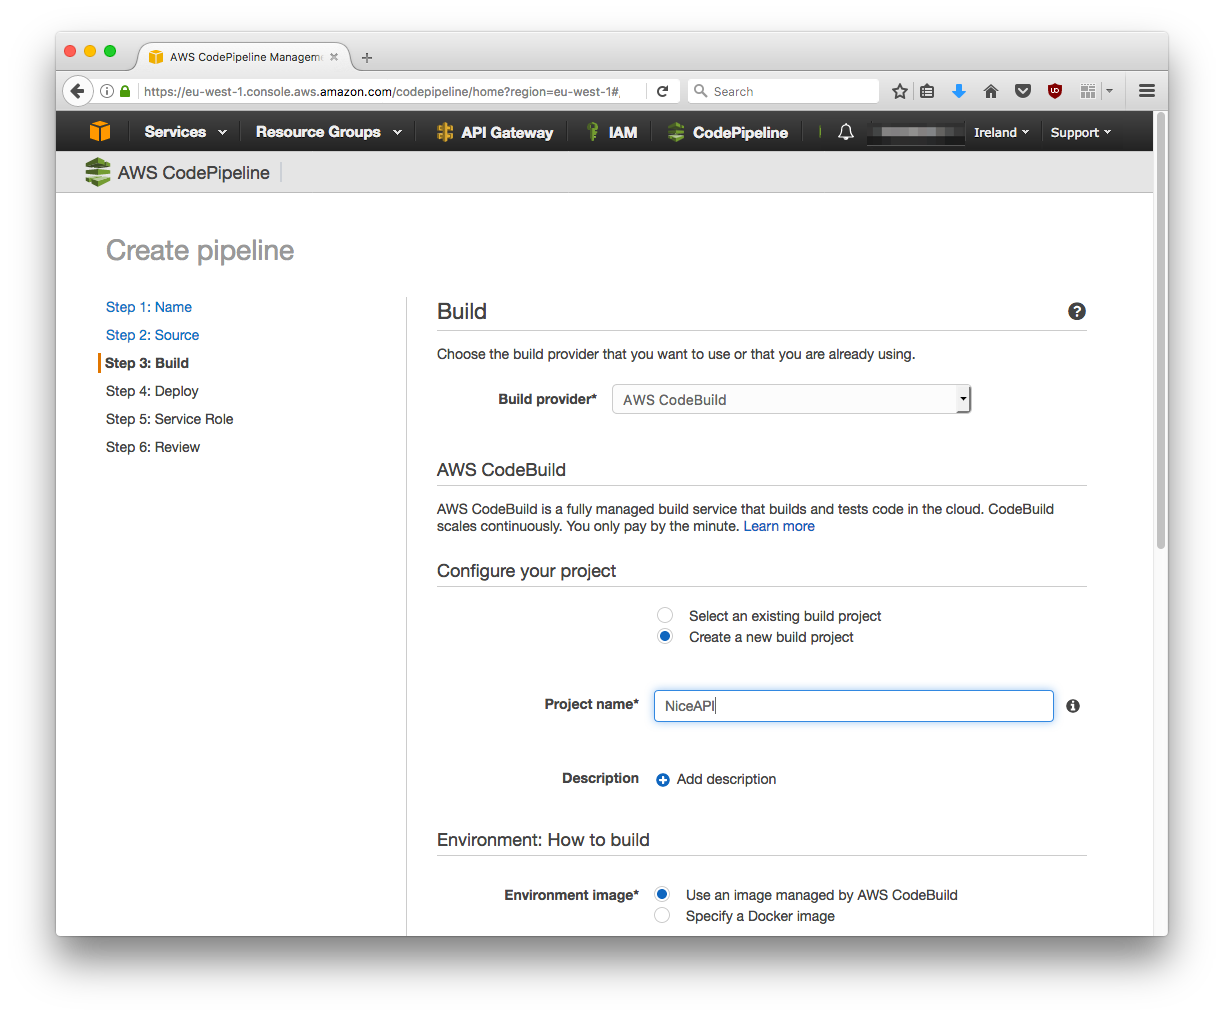This screenshot has width=1224, height=1016.
Task: Open the Pocket icon
Action: [x=1023, y=91]
